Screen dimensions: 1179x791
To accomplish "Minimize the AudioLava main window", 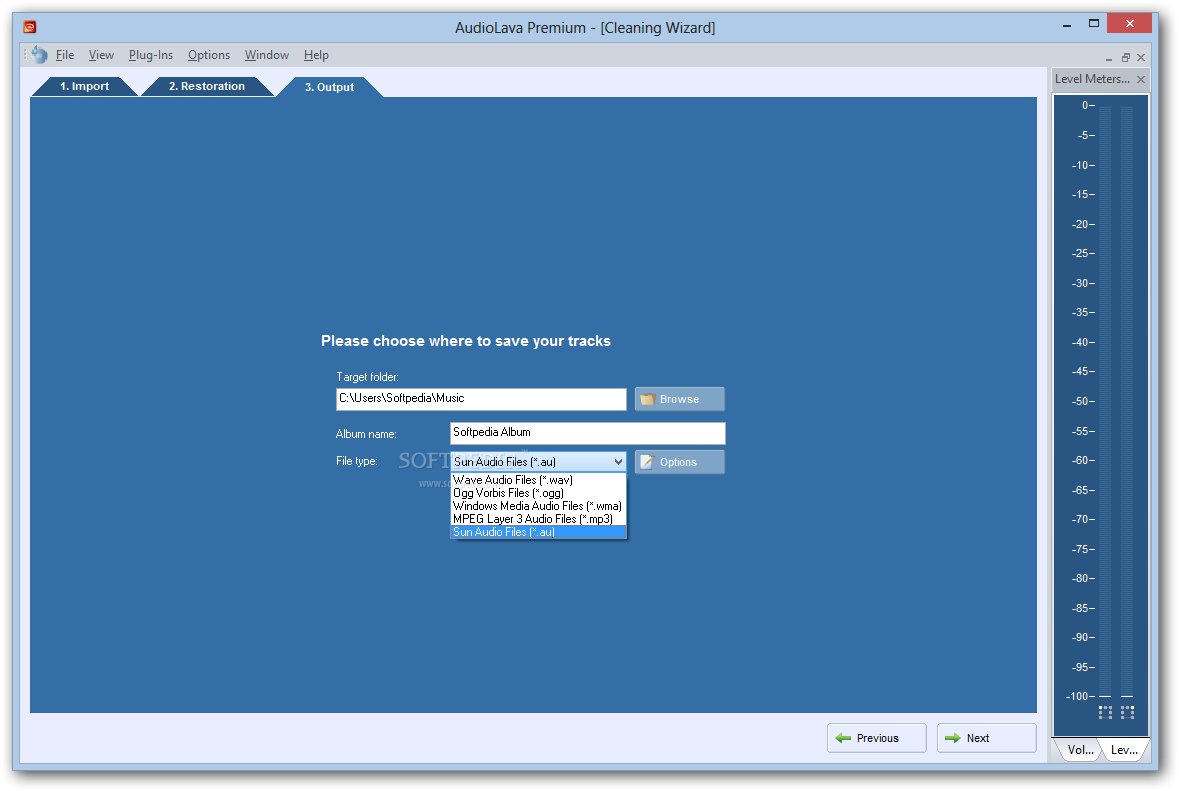I will (1067, 24).
